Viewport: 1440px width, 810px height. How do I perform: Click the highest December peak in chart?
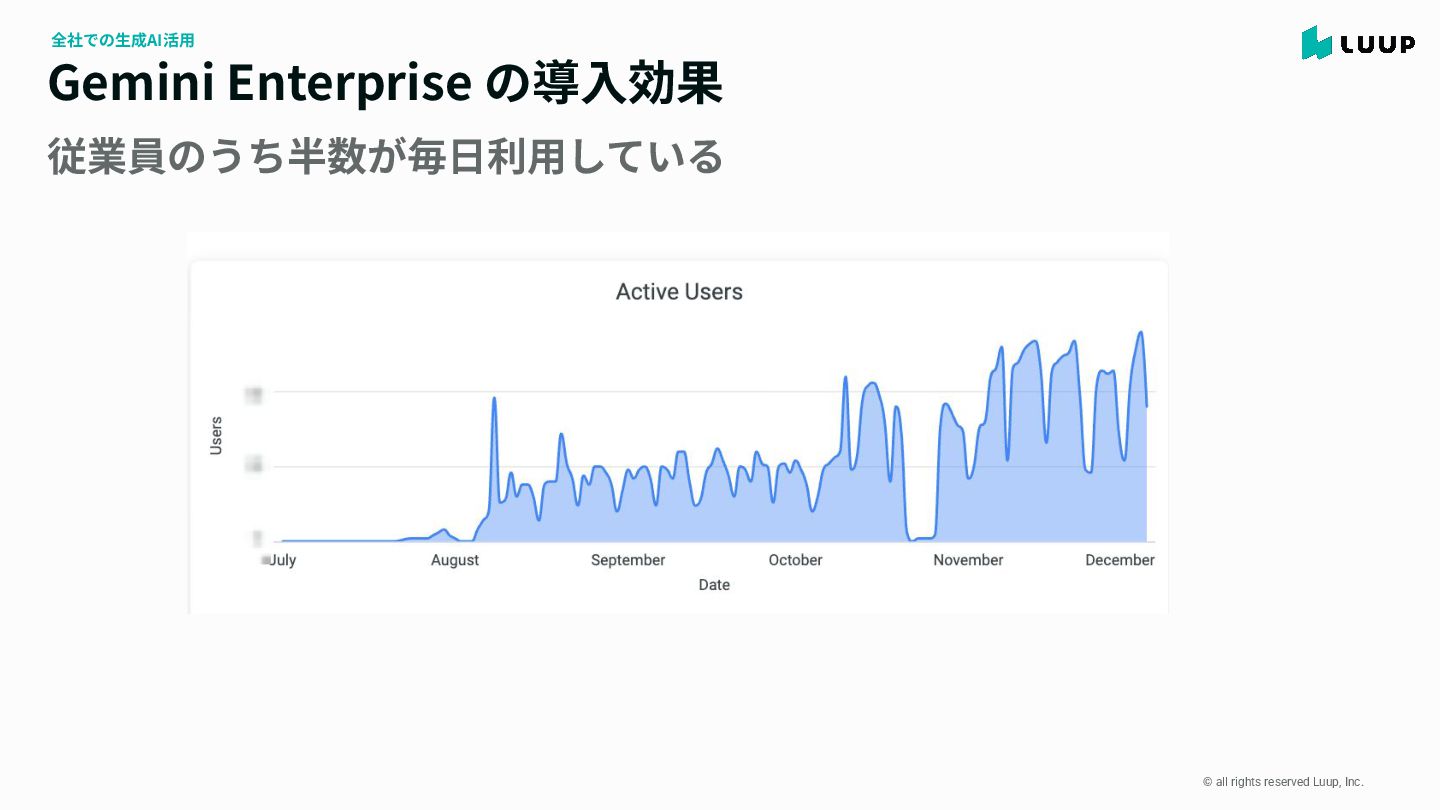click(1141, 333)
